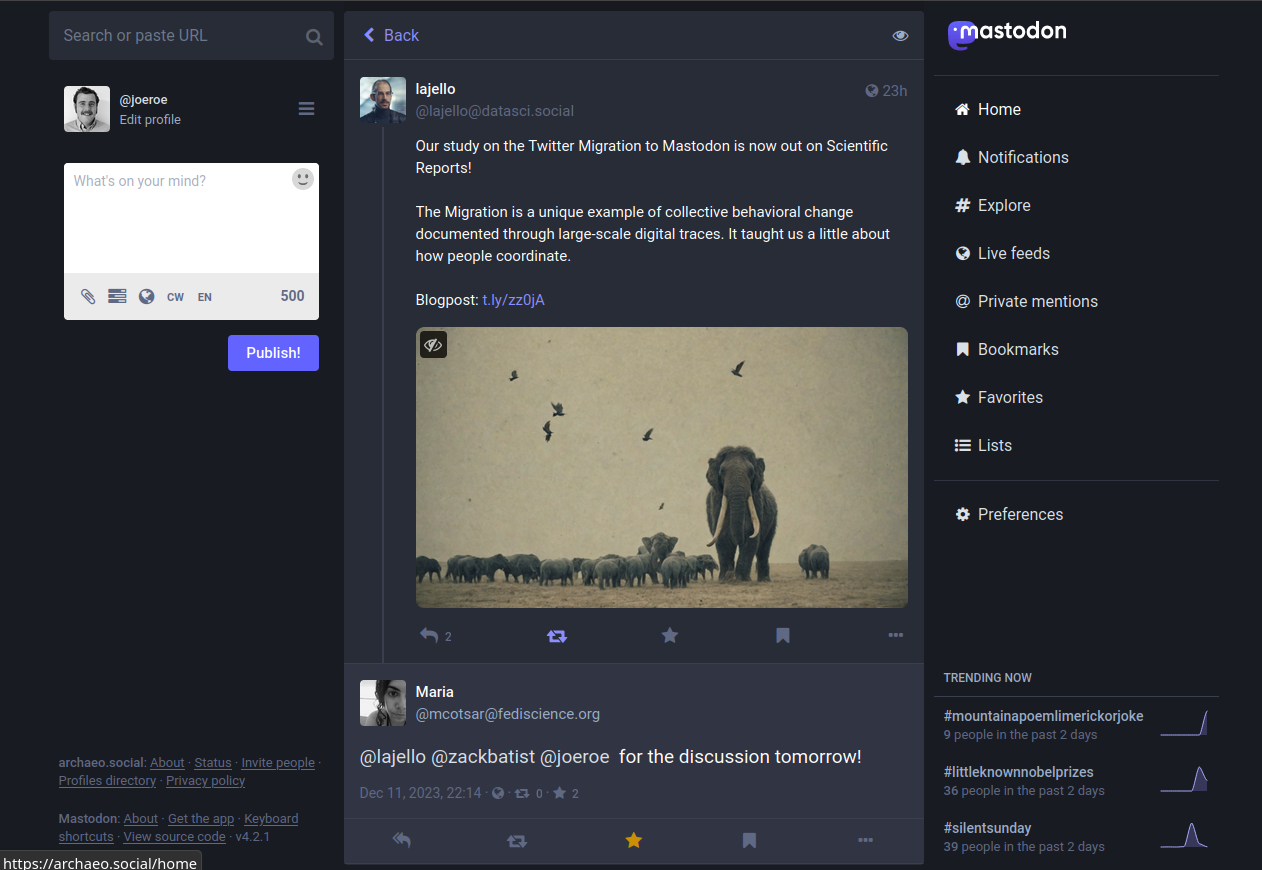Open Notifications in the sidebar
This screenshot has height=870, width=1262.
tap(1022, 157)
